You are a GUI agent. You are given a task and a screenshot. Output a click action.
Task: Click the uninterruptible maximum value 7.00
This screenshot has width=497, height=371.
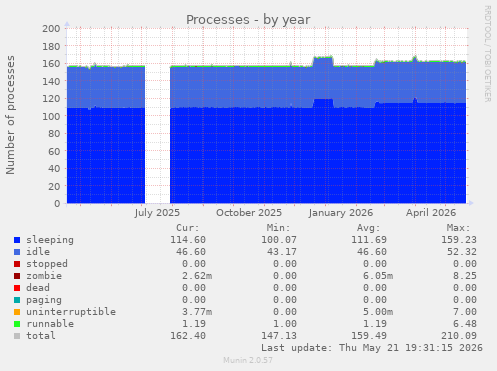pyautogui.click(x=465, y=312)
